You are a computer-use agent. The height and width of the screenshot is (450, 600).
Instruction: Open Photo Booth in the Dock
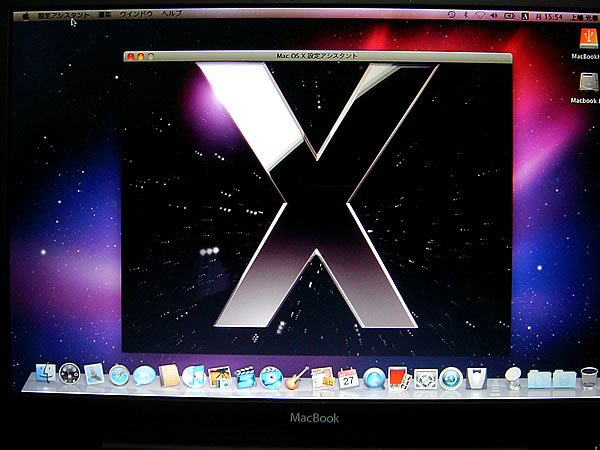click(x=399, y=379)
